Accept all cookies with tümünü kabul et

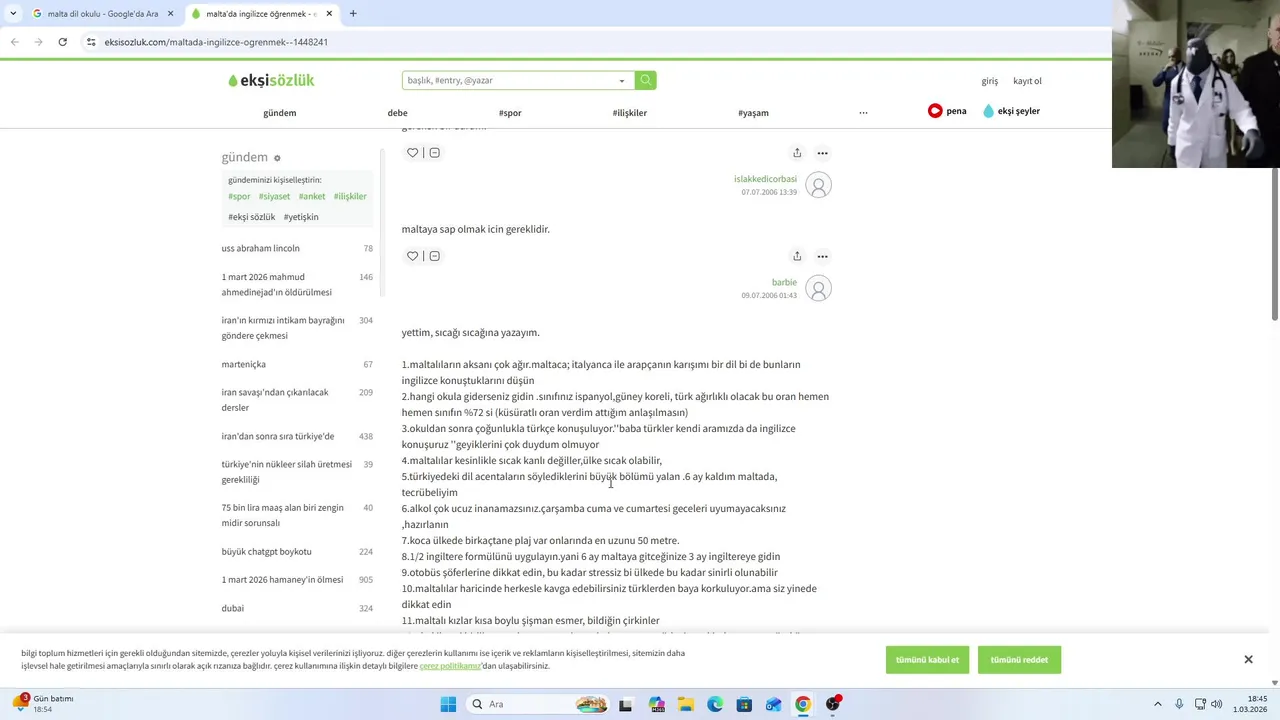tap(927, 660)
